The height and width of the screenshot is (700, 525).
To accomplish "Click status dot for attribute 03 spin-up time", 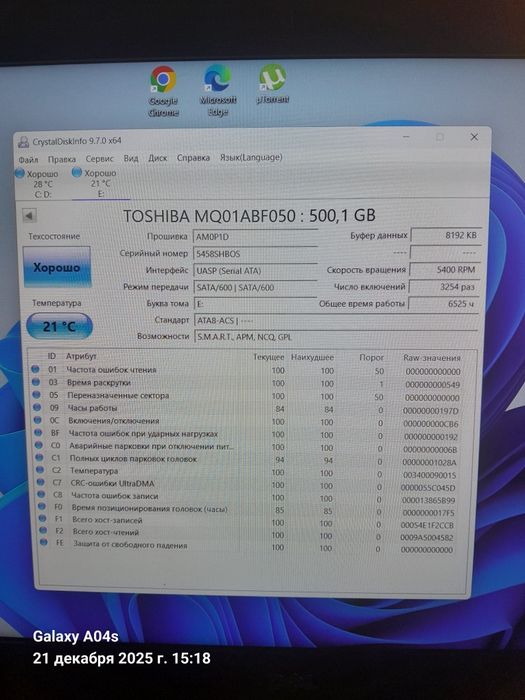I will coord(36,382).
